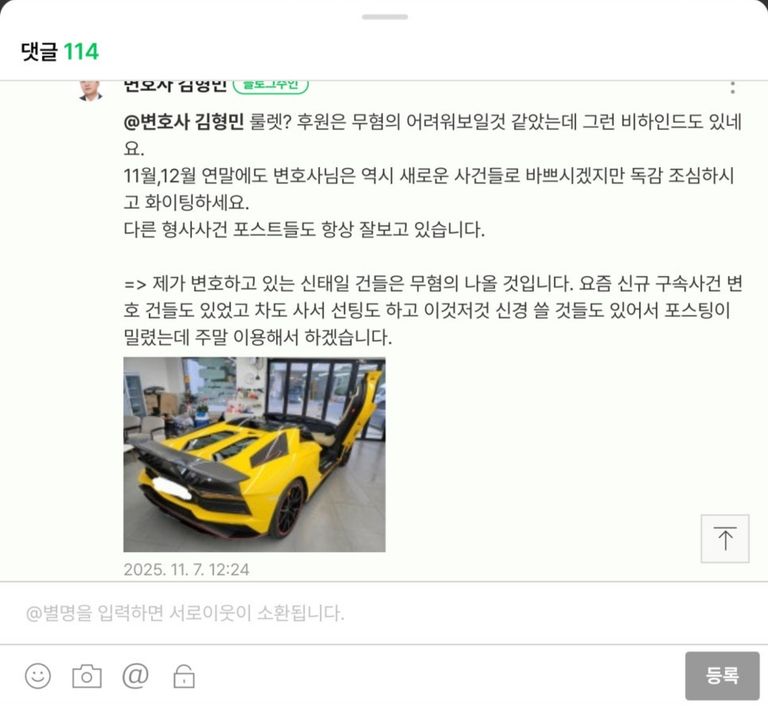Open the yellow sports car photo
This screenshot has width=768, height=706.
click(254, 454)
